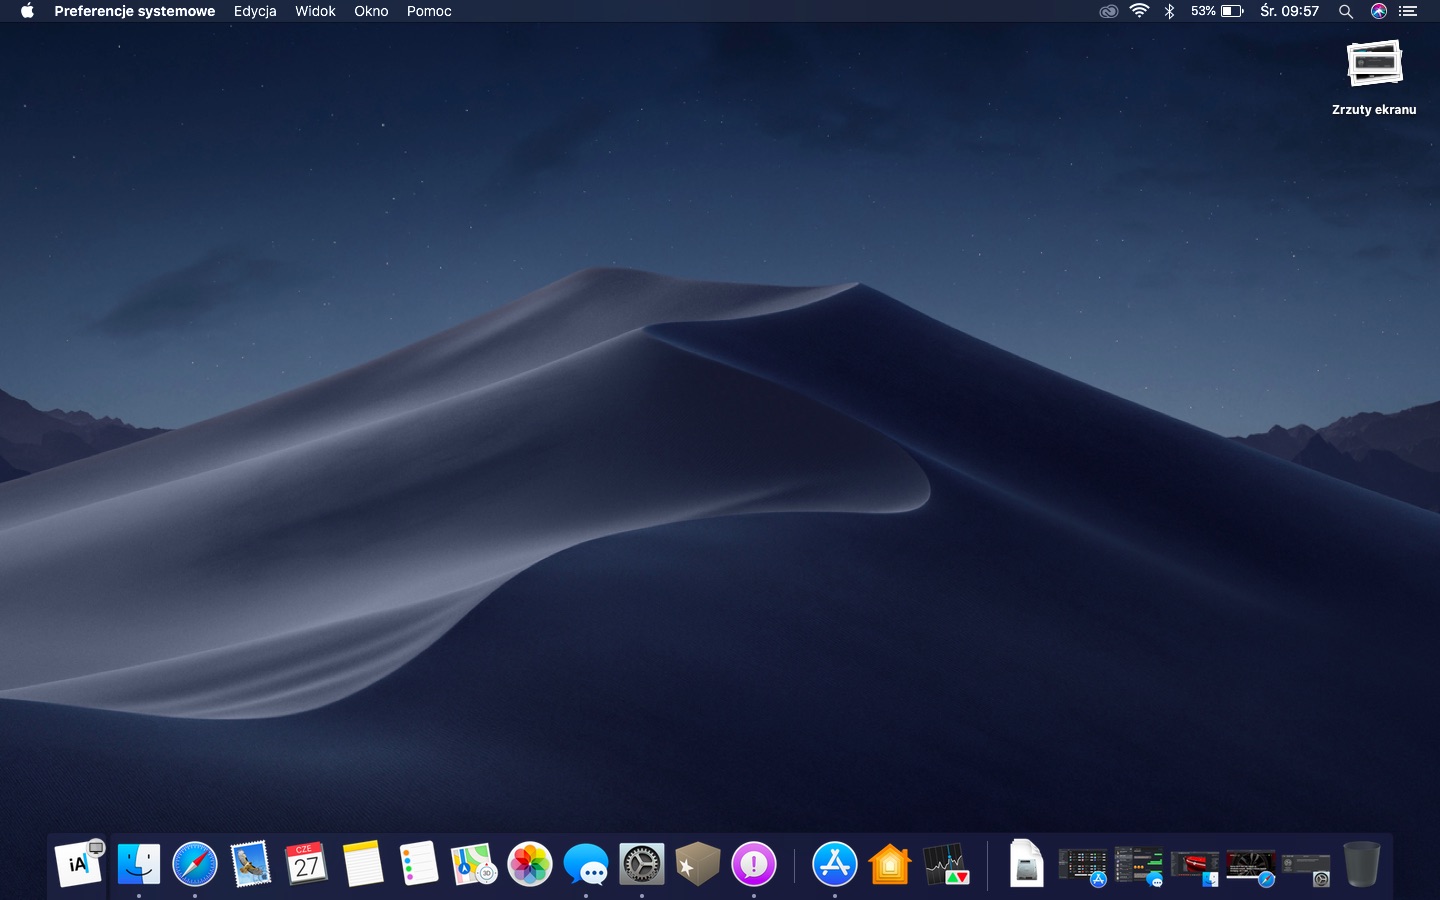
Task: Open the disk image document stack
Action: (1027, 864)
